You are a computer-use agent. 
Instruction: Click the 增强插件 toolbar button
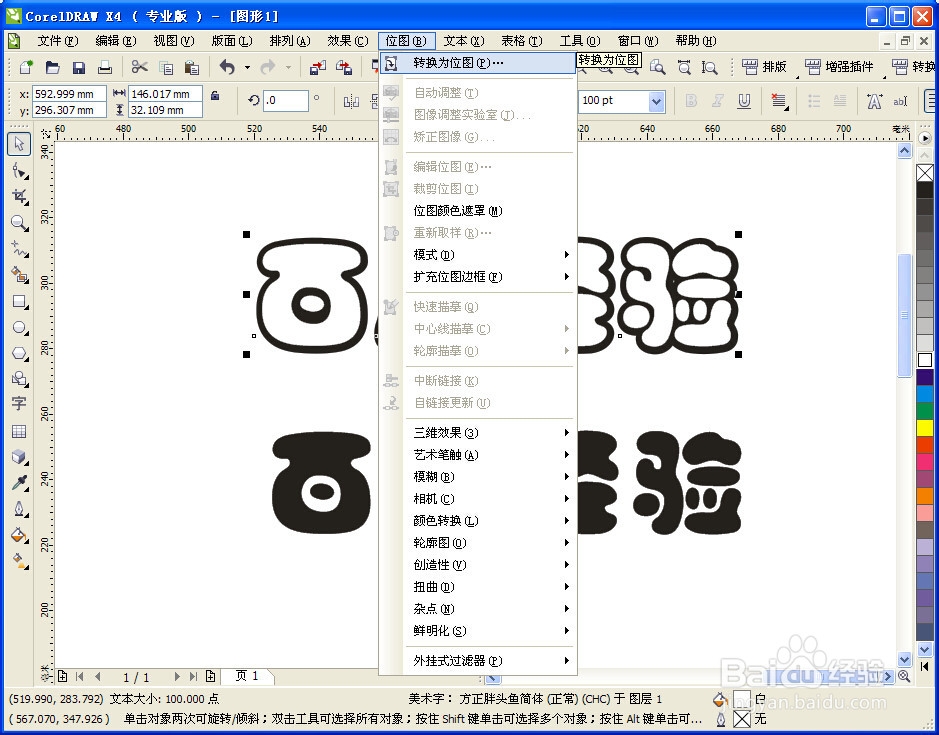[x=839, y=67]
